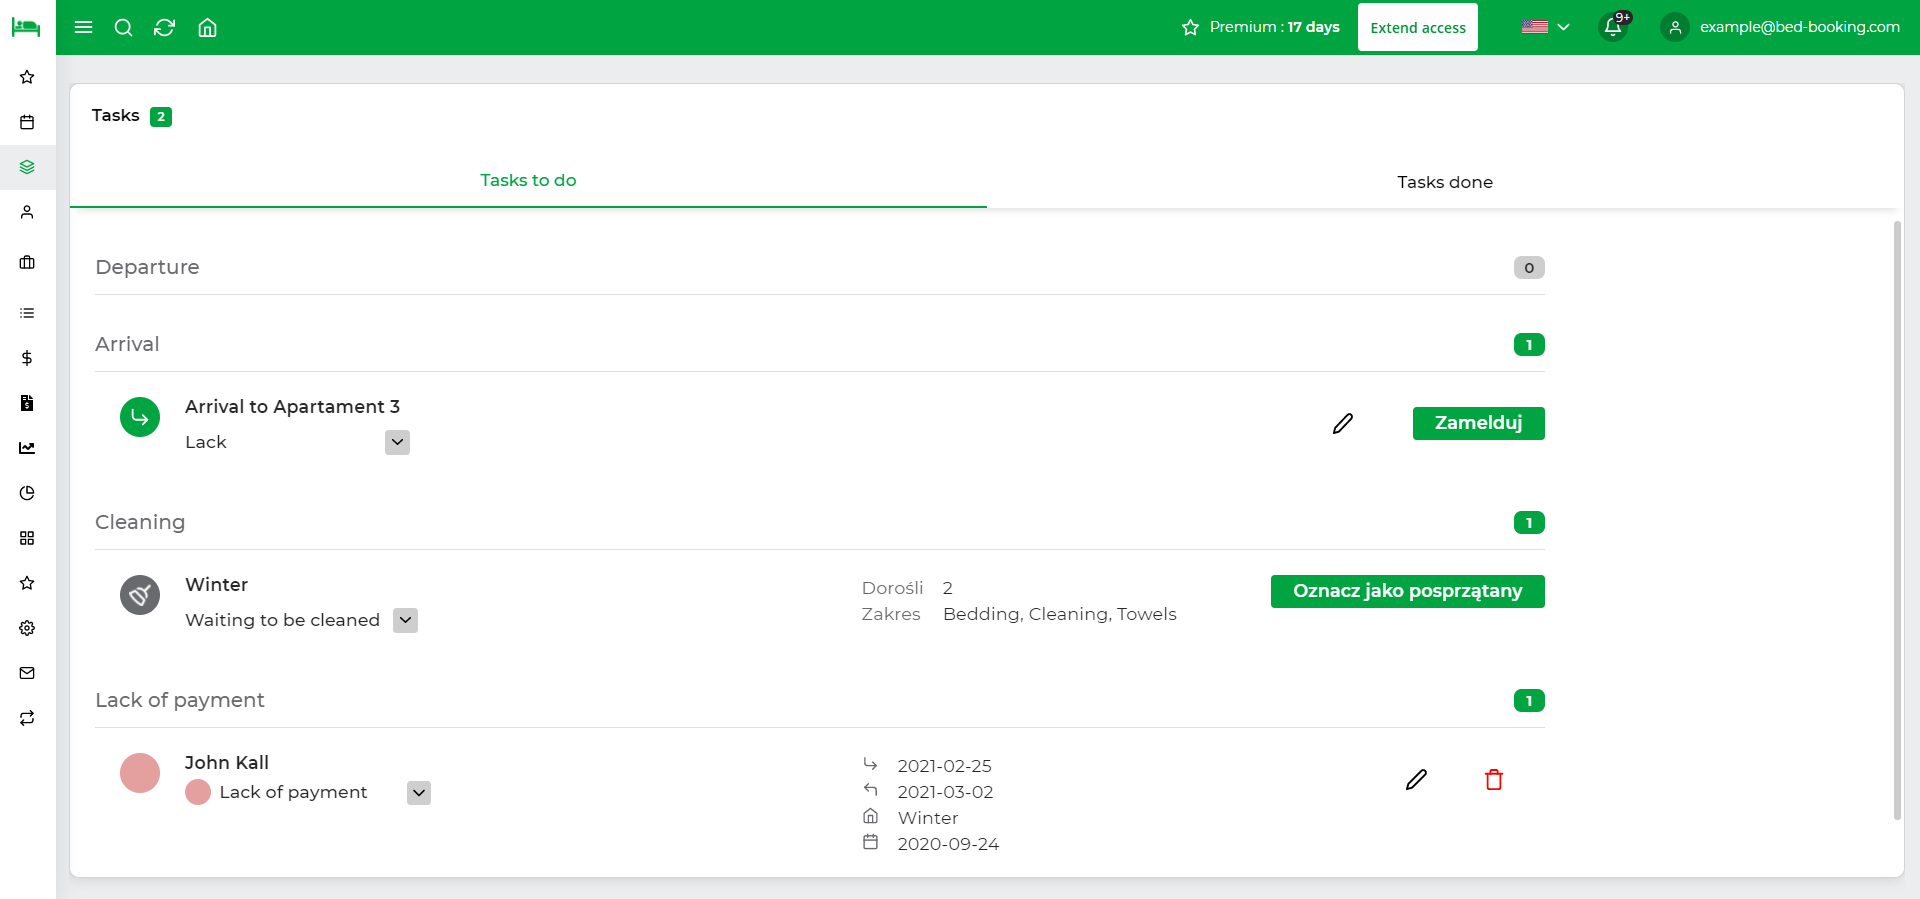Switch to Tasks to do tab
This screenshot has height=899, width=1920.
point(528,180)
